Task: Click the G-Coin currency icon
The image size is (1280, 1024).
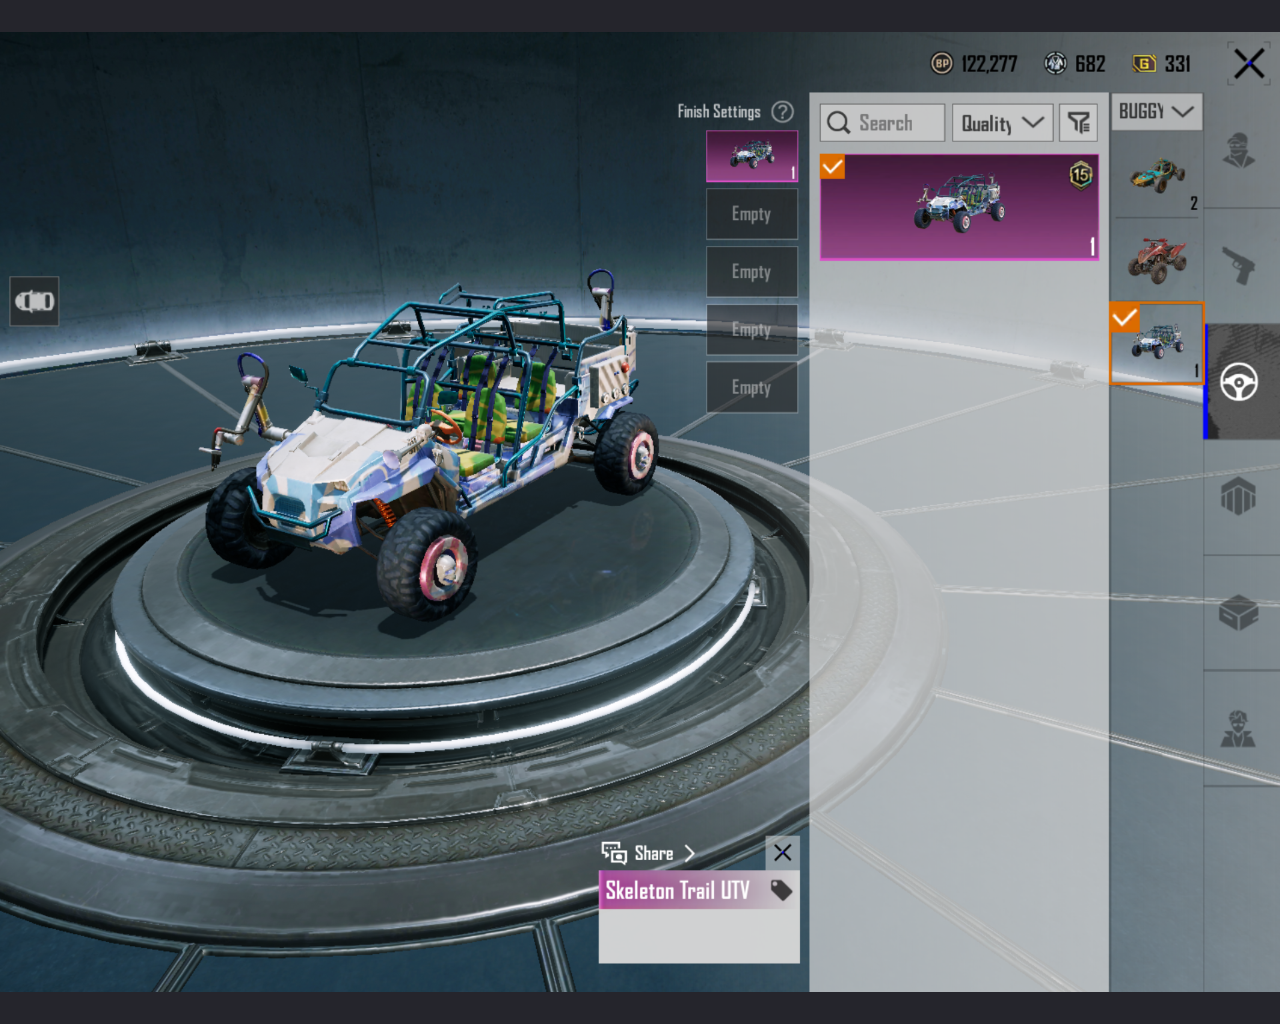Action: pos(1144,64)
